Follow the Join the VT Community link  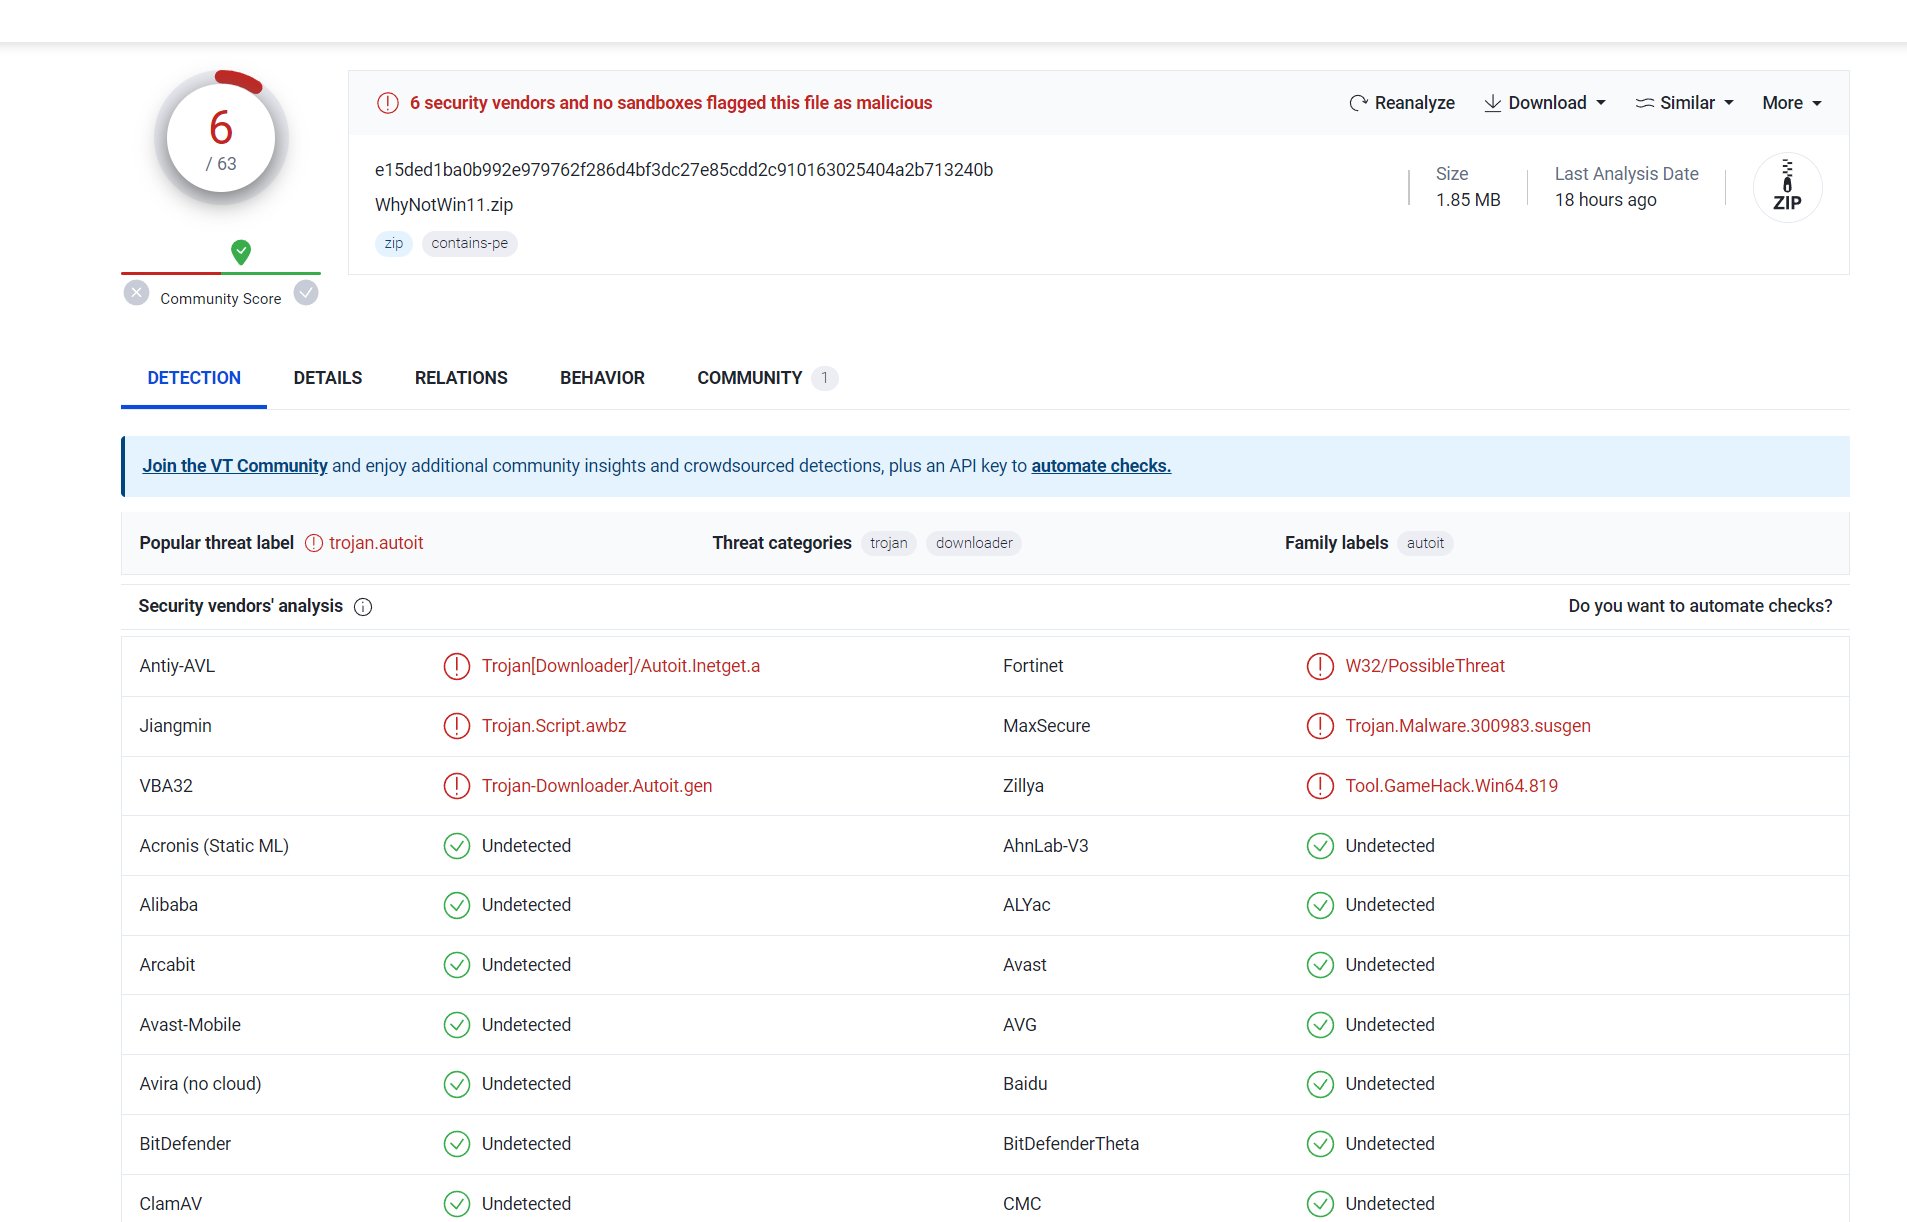pos(234,466)
